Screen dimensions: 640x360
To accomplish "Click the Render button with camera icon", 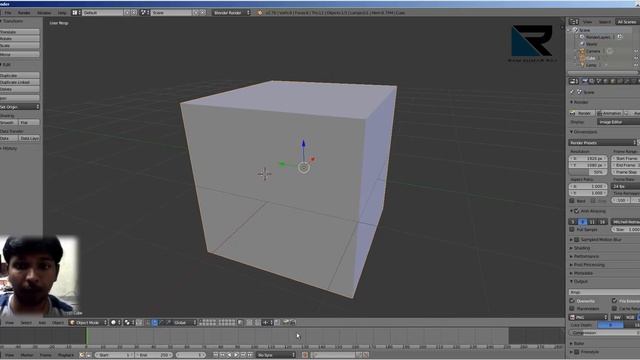I will 582,113.
